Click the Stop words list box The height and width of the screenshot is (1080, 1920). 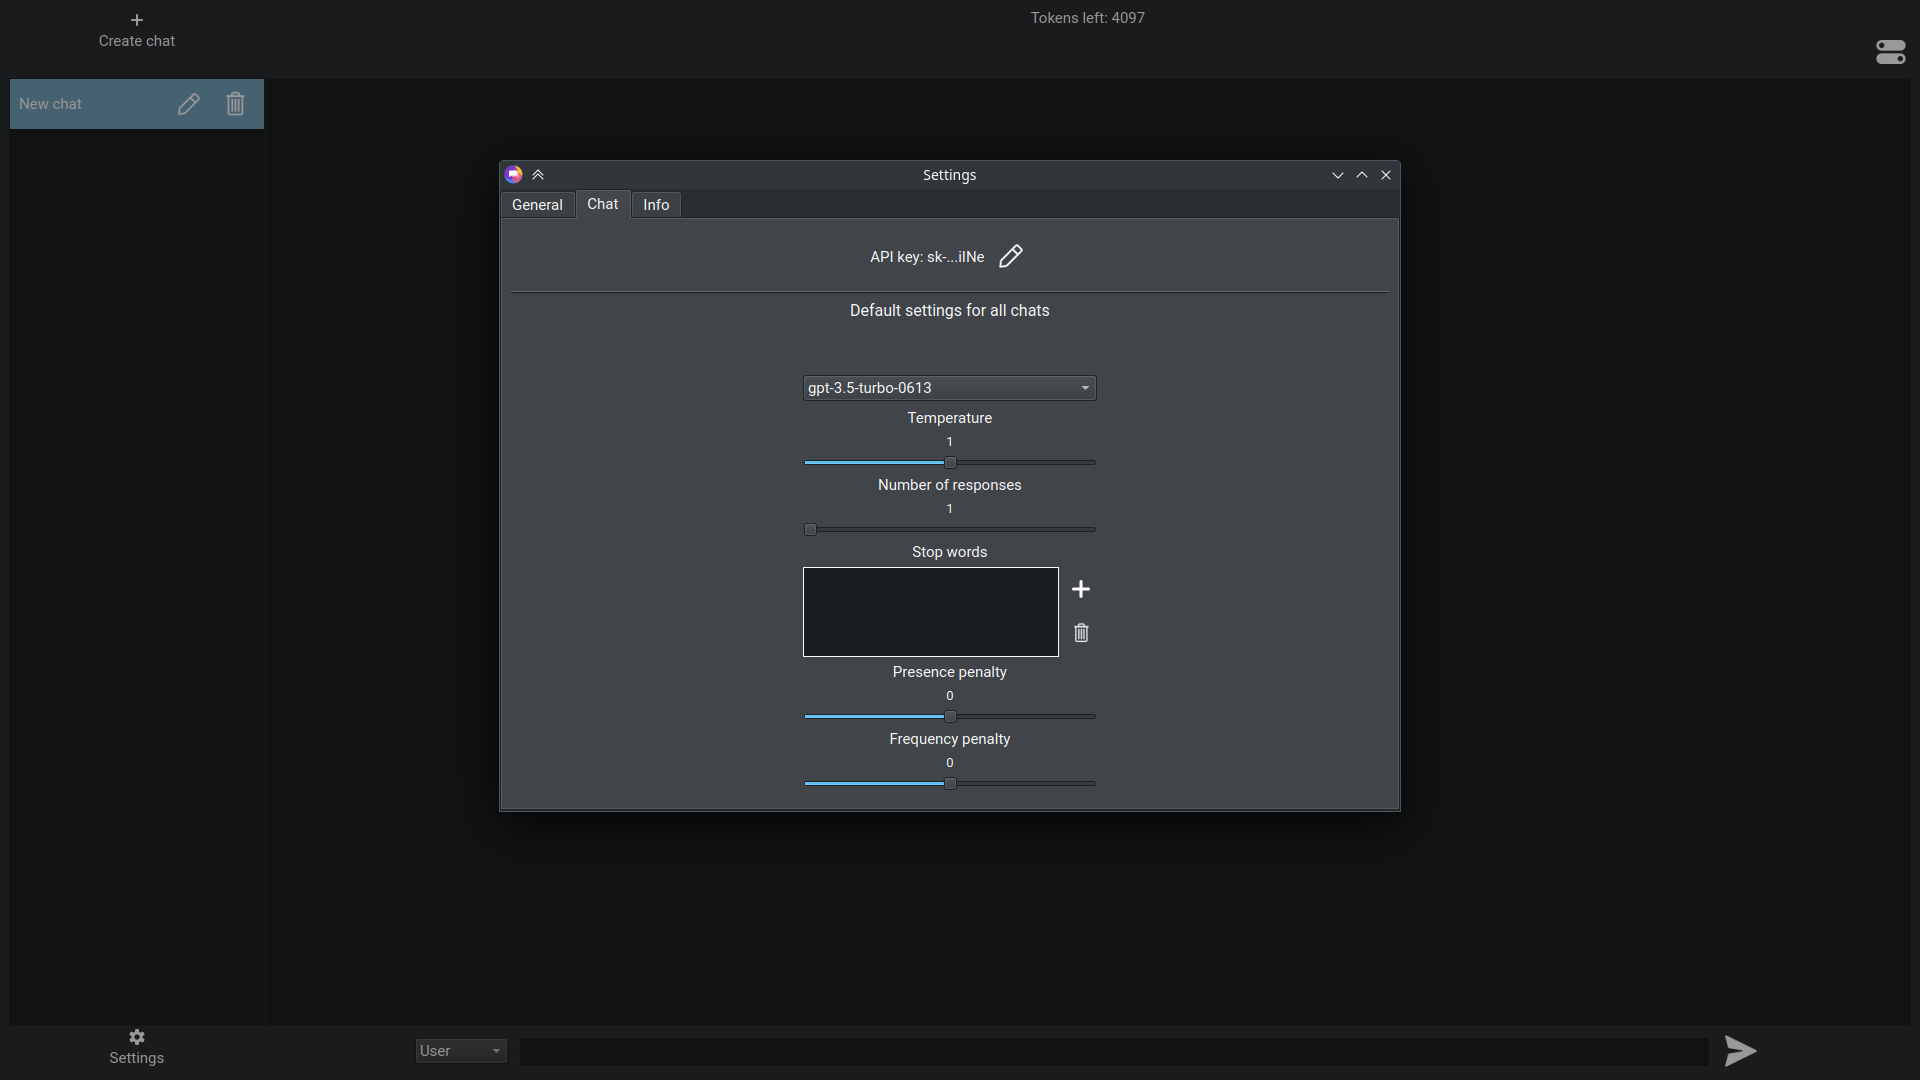click(931, 612)
